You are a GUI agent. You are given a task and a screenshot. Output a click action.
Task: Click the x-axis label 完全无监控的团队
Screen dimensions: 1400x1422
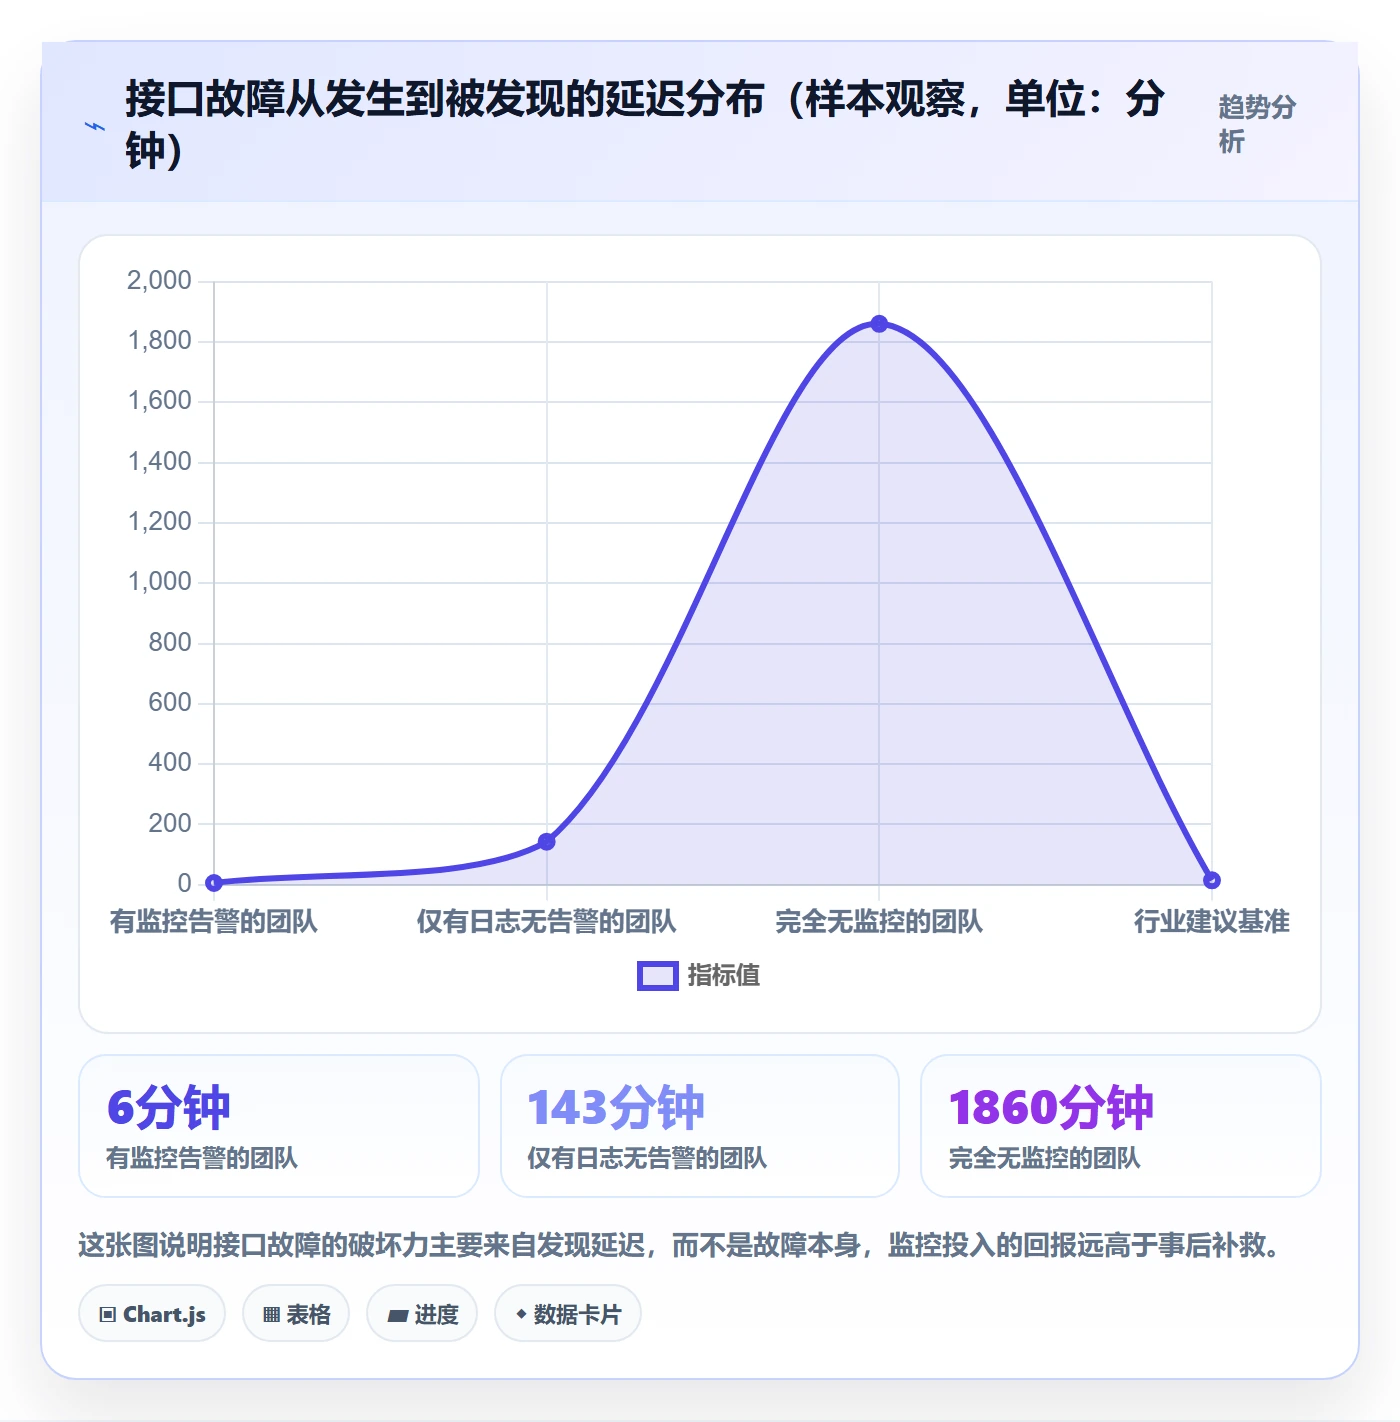tap(879, 922)
